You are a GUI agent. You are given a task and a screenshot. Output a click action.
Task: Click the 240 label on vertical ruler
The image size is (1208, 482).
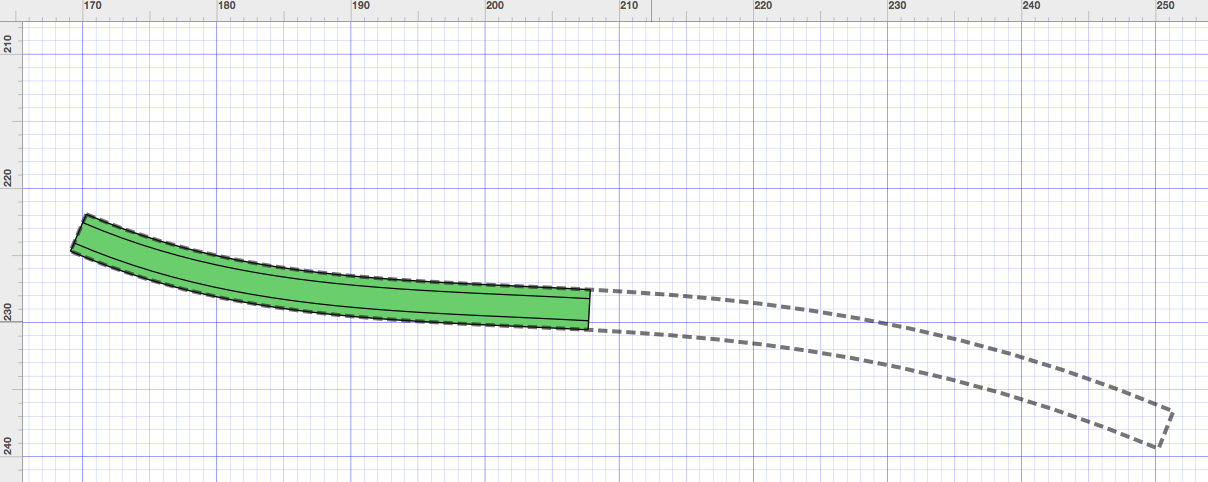coord(9,448)
